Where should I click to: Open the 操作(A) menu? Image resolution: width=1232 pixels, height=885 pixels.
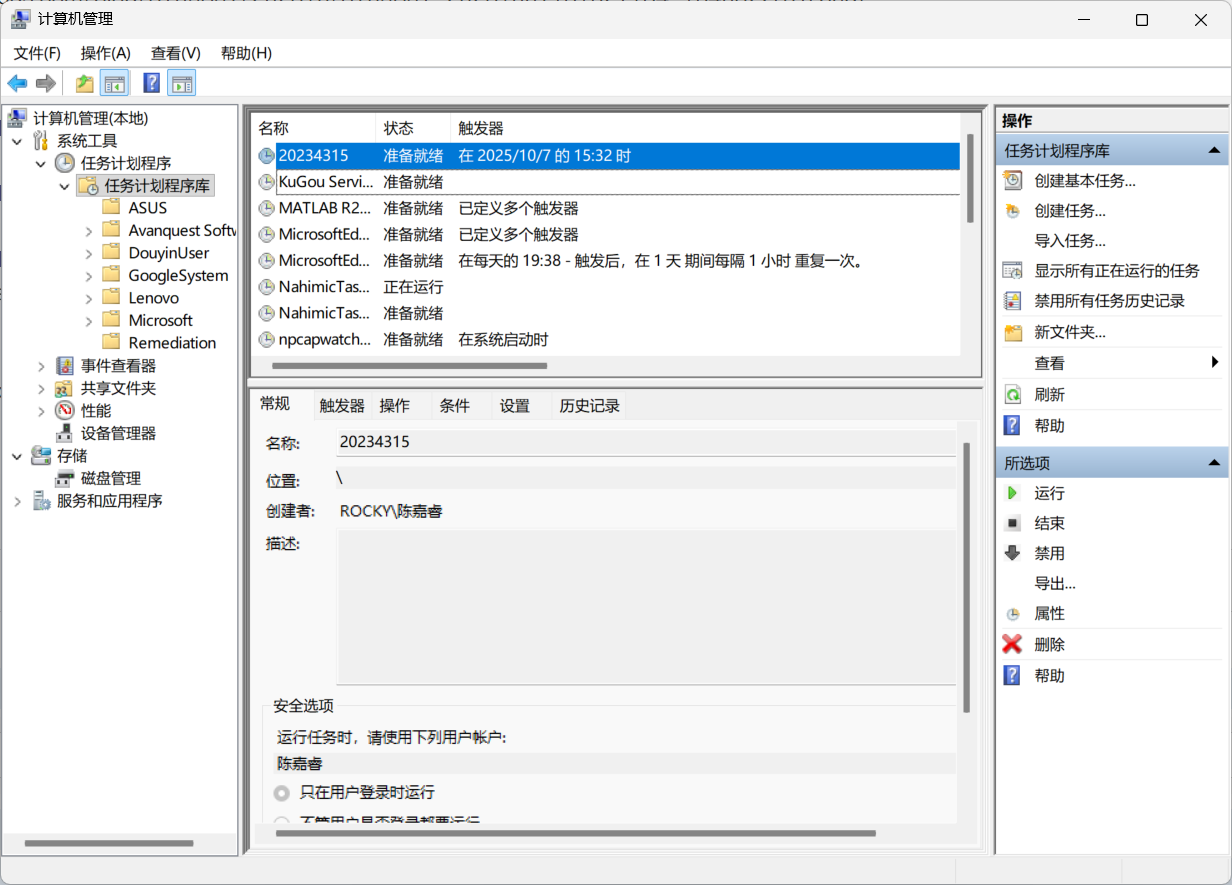pos(106,53)
